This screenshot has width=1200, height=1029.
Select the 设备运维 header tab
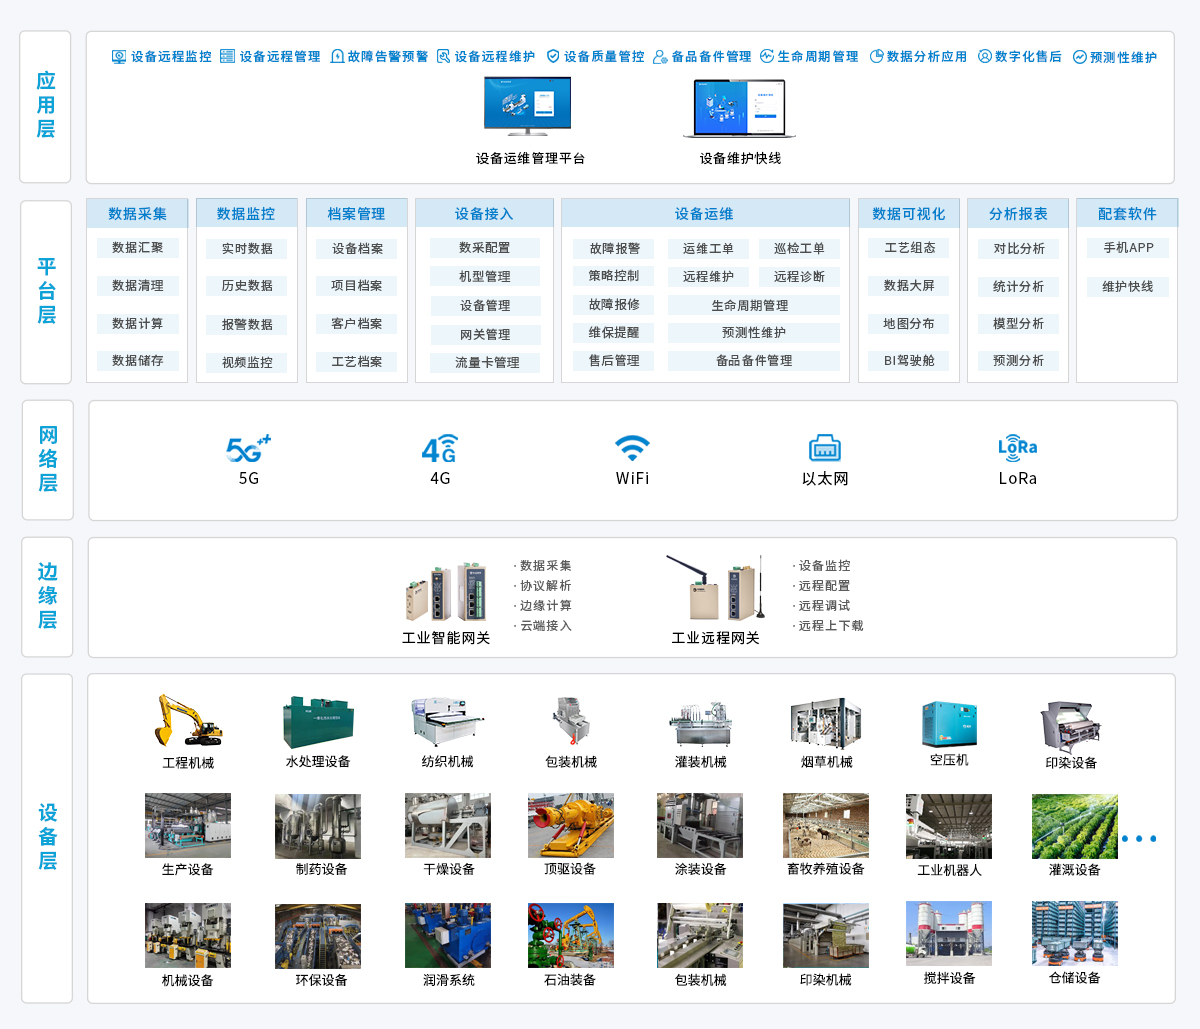pos(704,214)
